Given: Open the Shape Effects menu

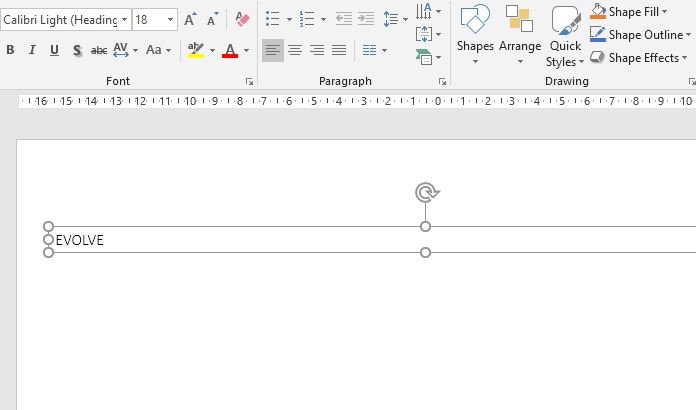Looking at the screenshot, I should (x=642, y=58).
